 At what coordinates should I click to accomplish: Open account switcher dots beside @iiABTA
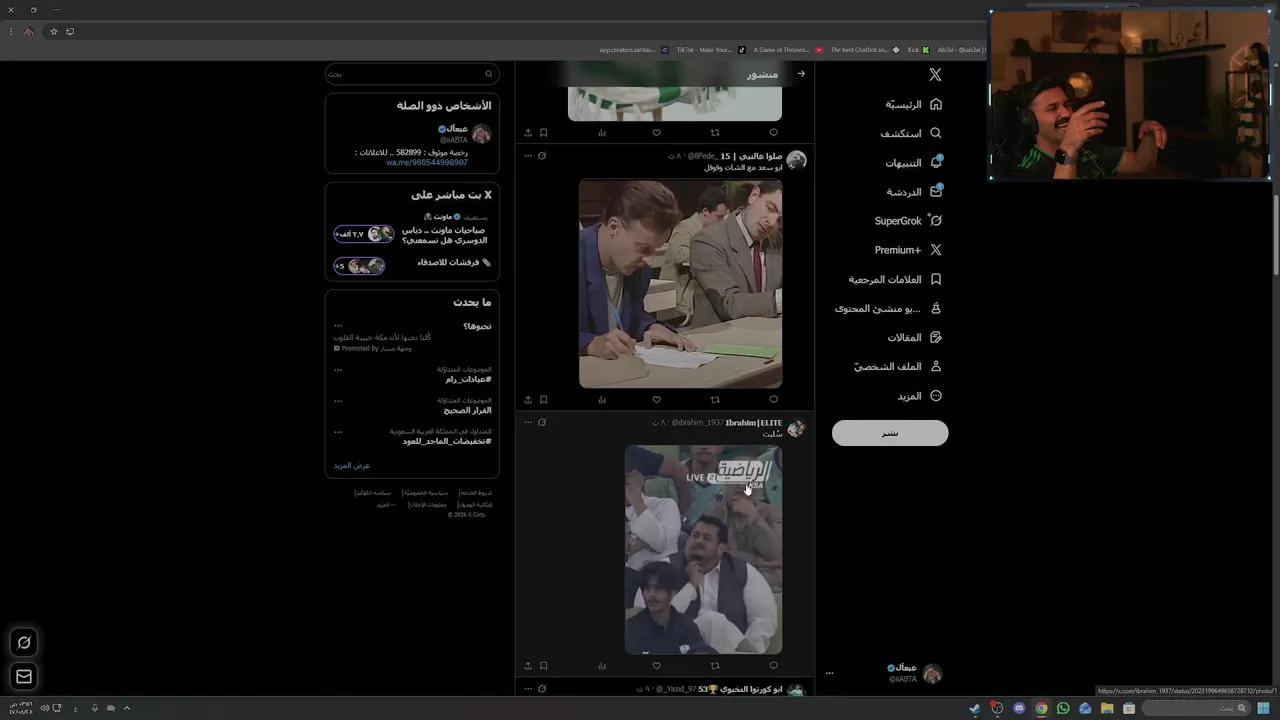(x=829, y=673)
